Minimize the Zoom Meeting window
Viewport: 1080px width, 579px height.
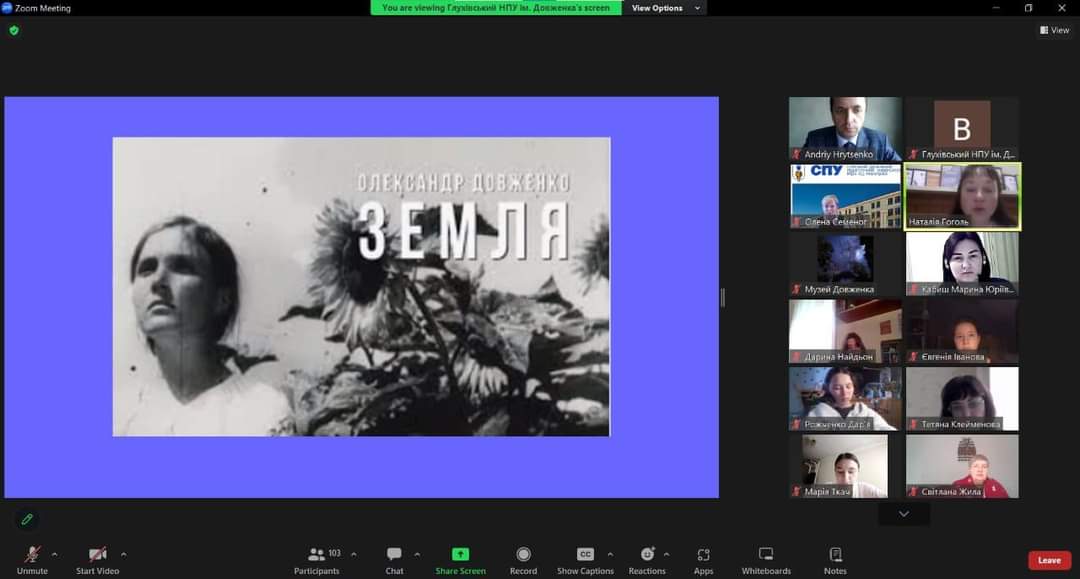(996, 8)
